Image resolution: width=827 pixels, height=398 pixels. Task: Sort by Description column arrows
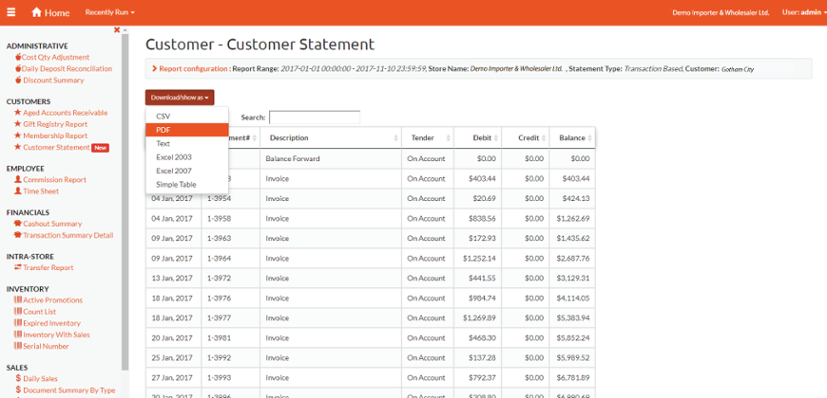coord(396,138)
